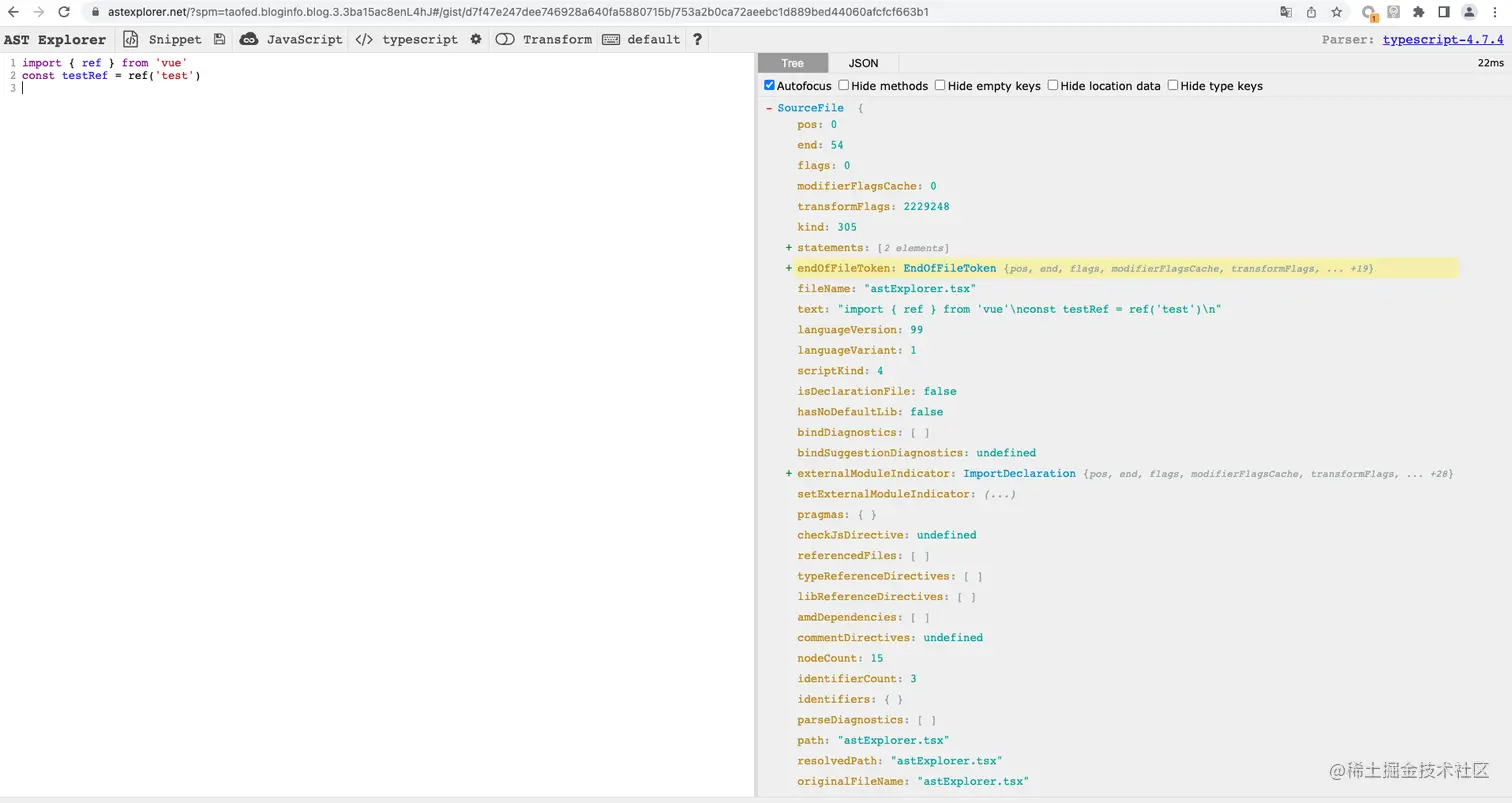Enable Hide empty keys checkbox
Screen dimensions: 1512x803
[940, 85]
